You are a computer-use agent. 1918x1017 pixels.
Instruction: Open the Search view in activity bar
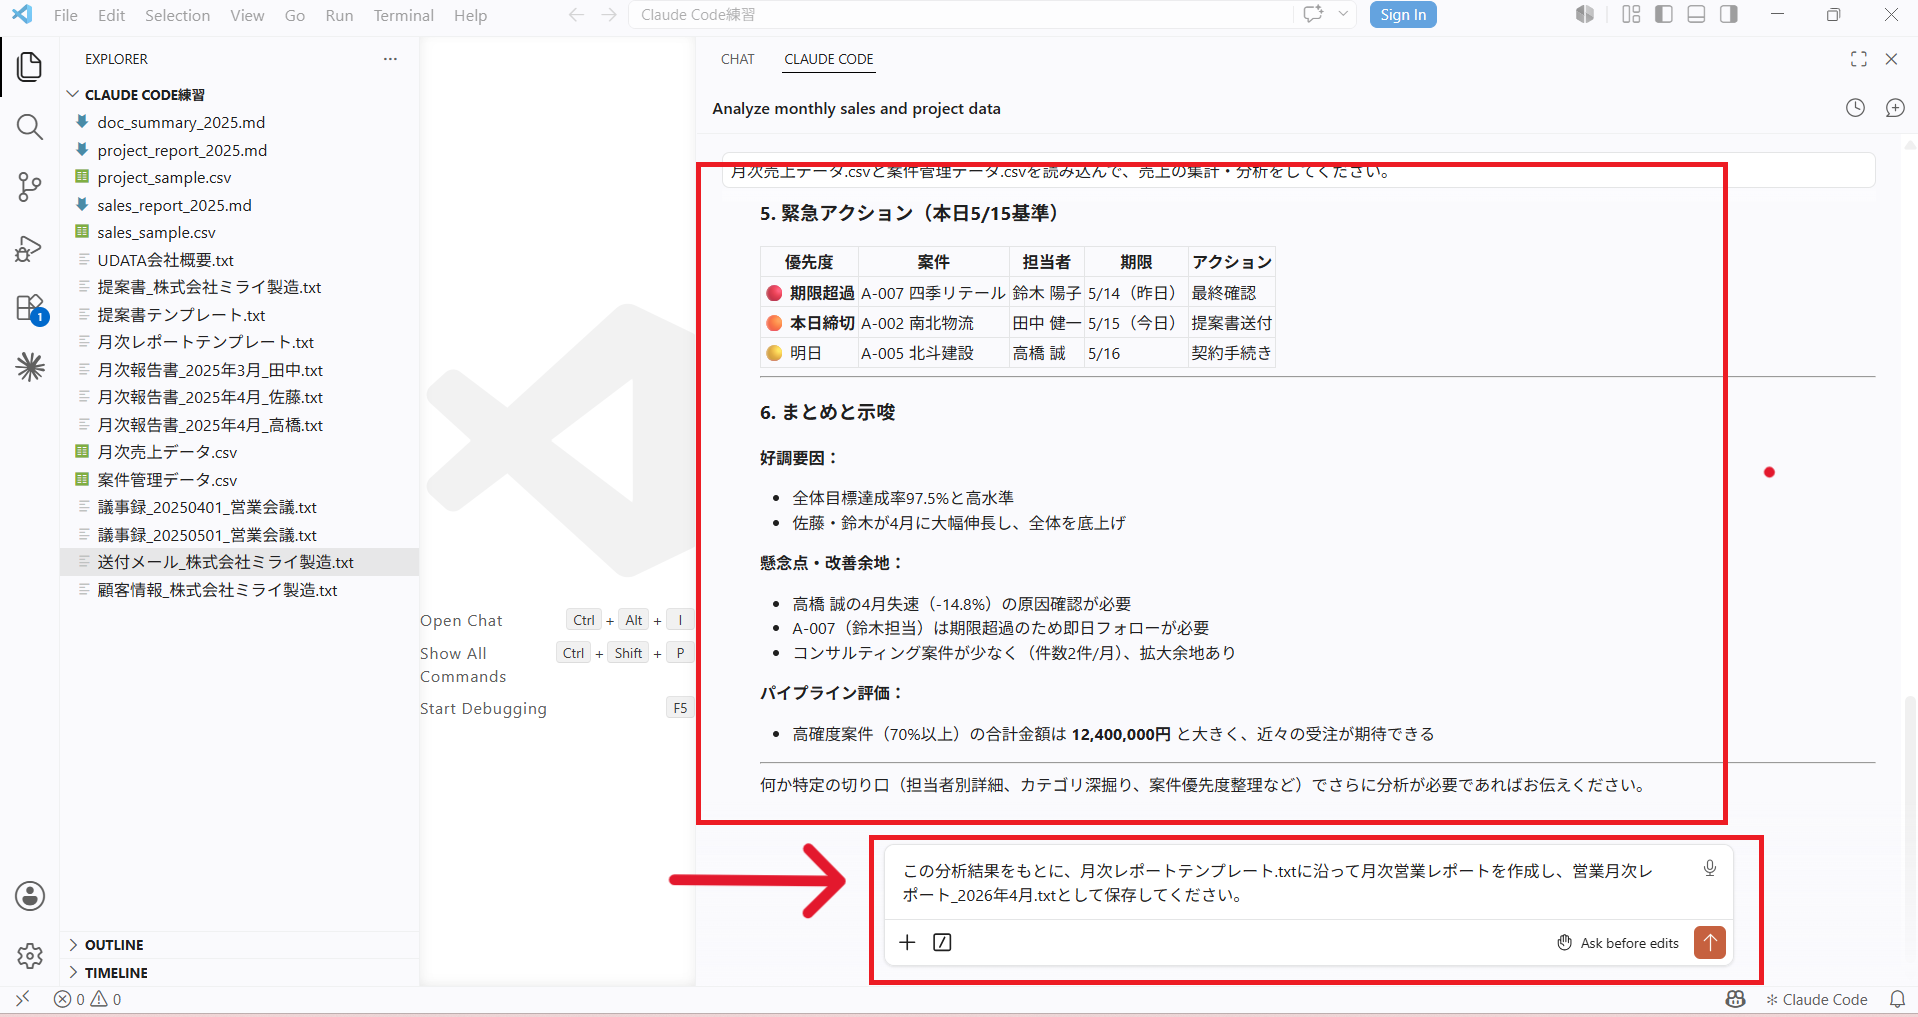click(30, 127)
